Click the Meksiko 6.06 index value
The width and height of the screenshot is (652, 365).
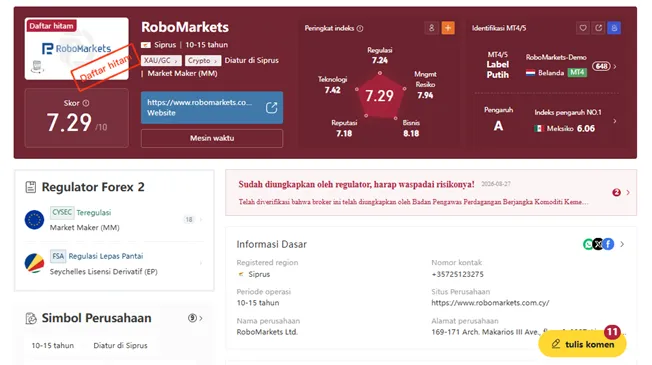pyautogui.click(x=586, y=128)
